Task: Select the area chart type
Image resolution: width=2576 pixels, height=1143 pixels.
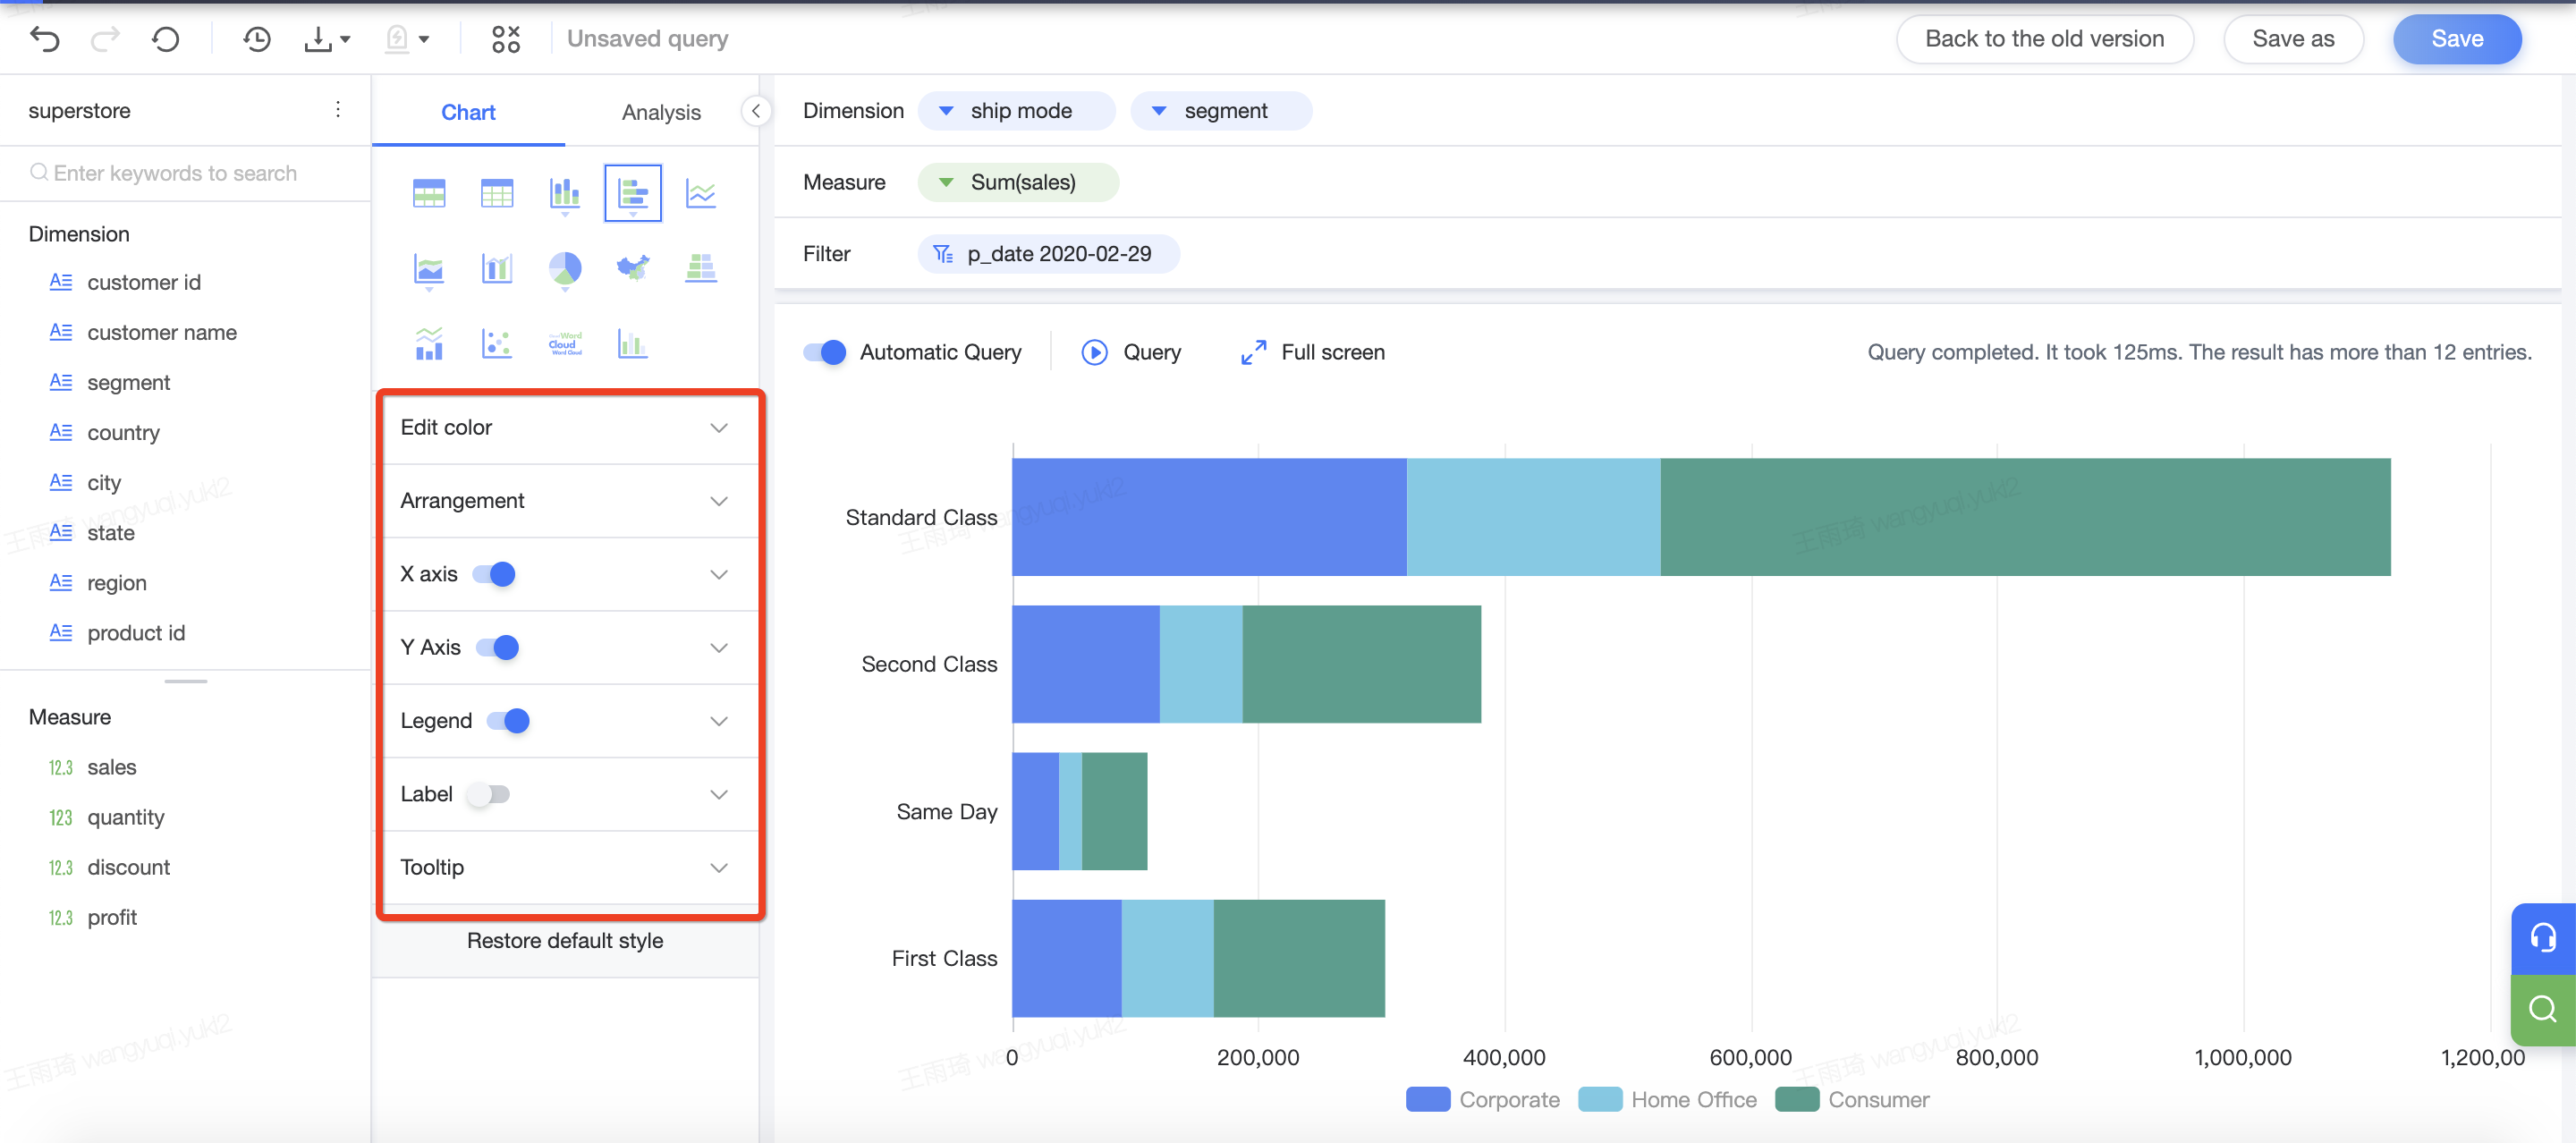Action: click(x=429, y=268)
